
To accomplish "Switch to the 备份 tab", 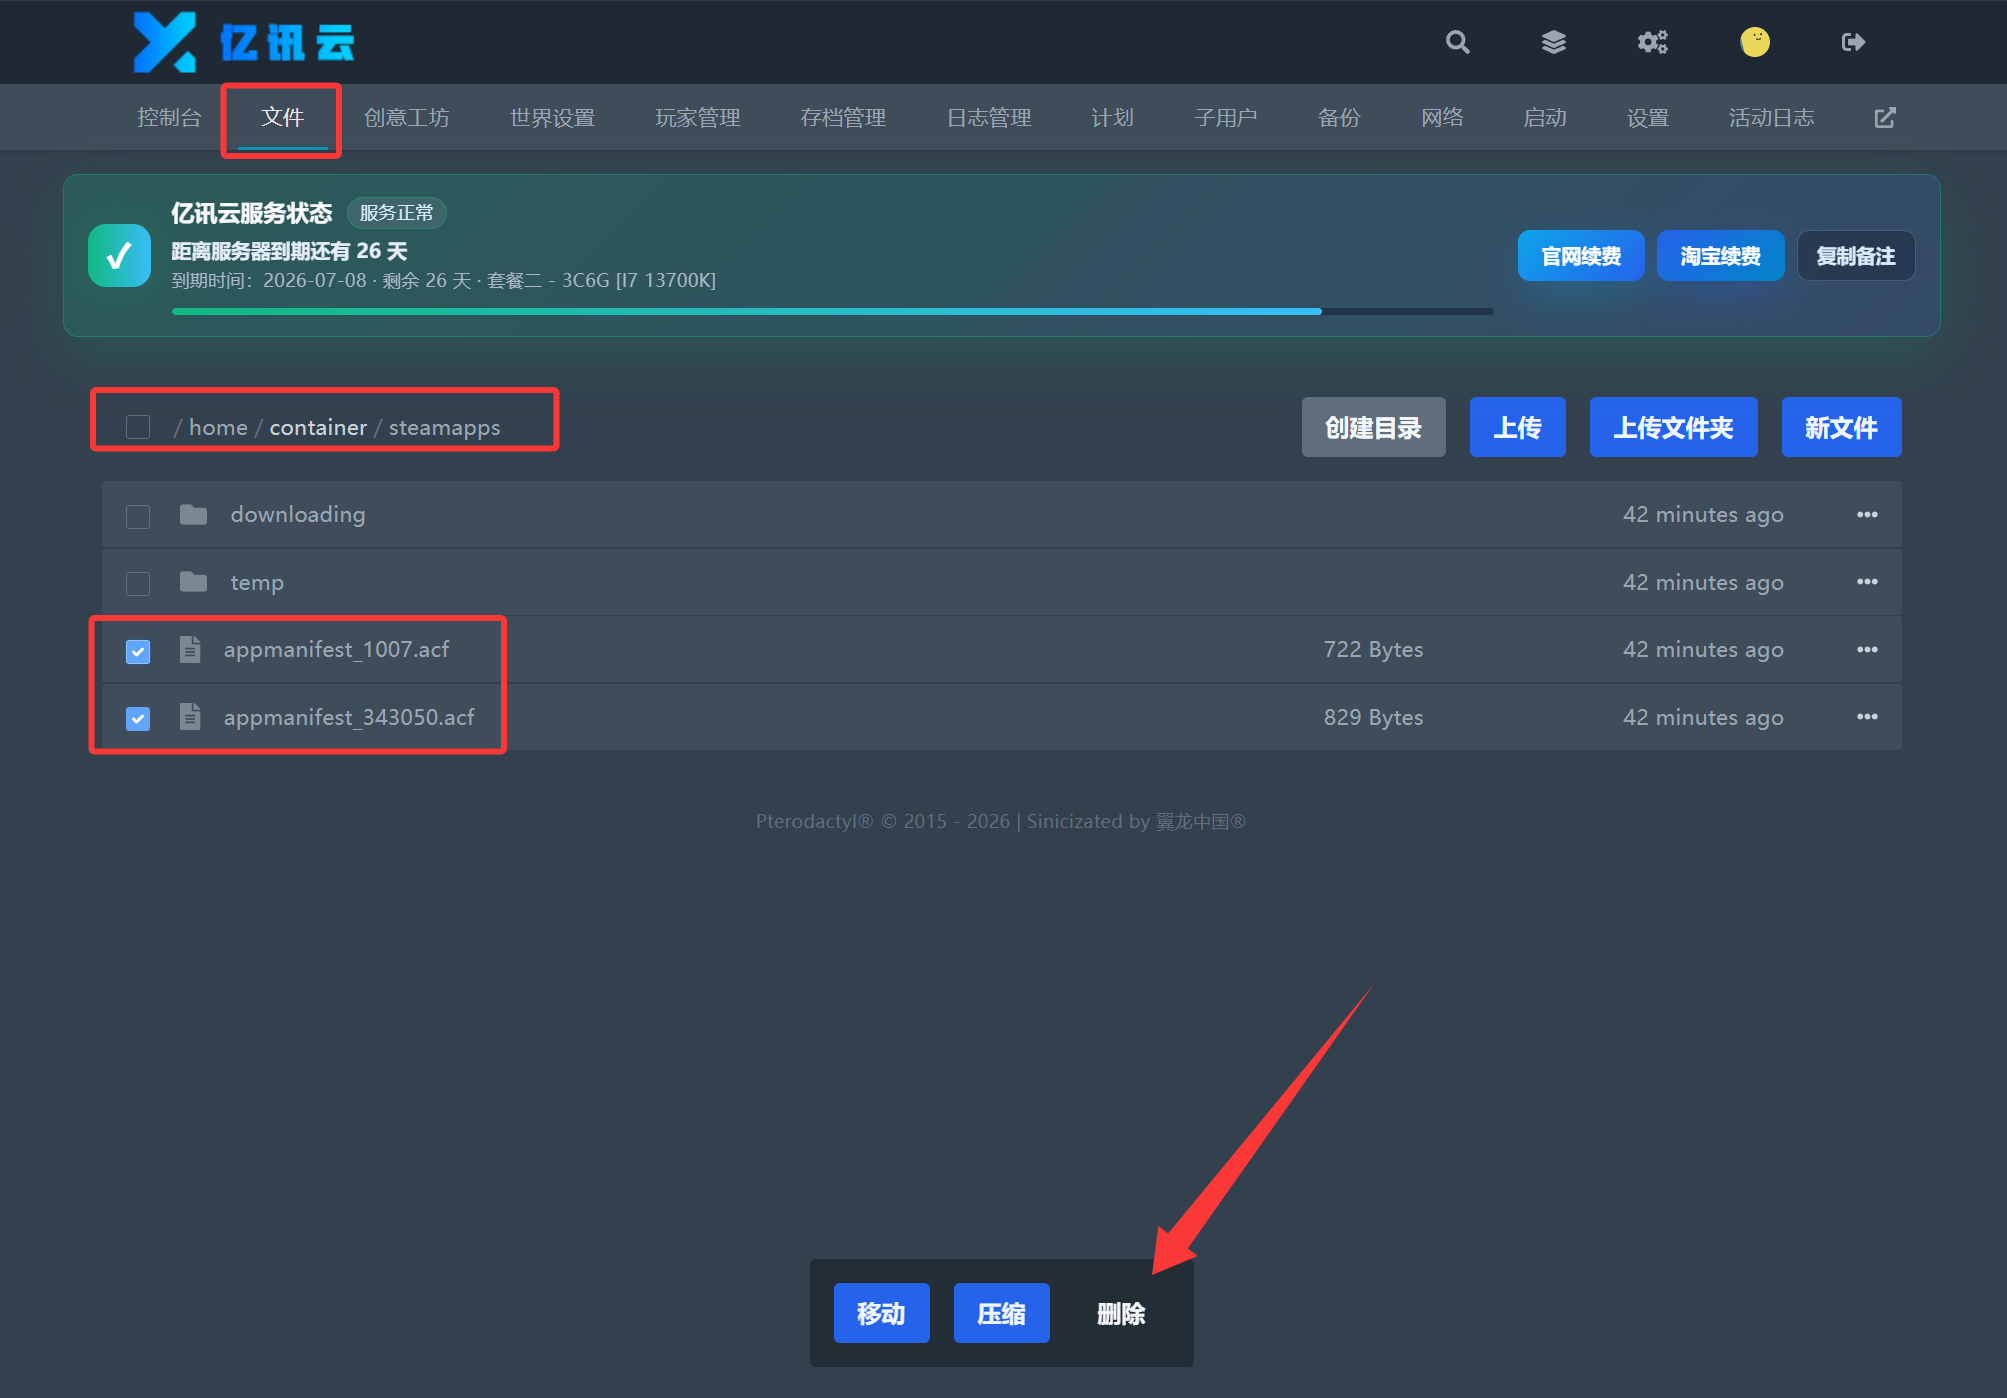I will pyautogui.click(x=1339, y=118).
